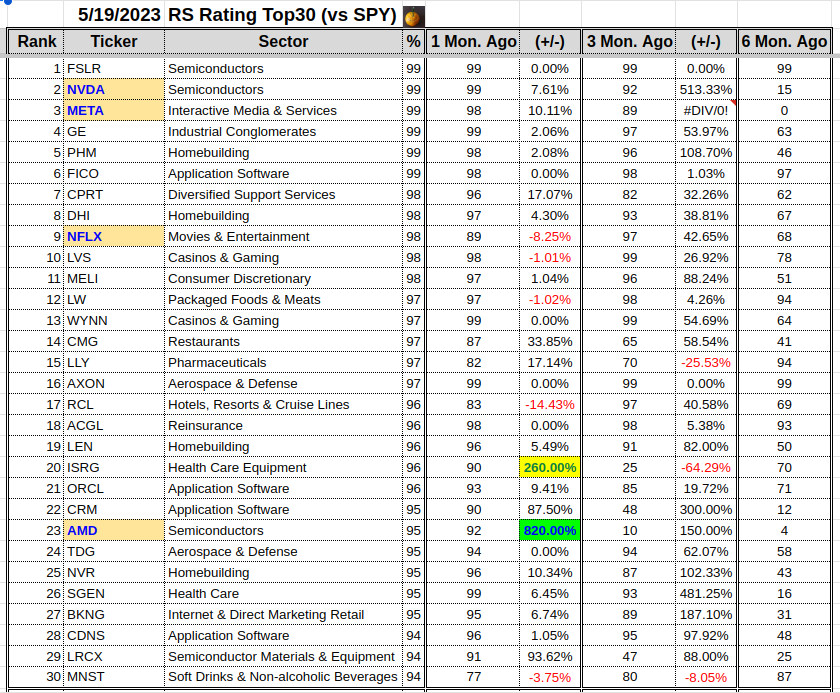Select the #DIV/0! error cell
Screen dimensions: 840x693
coord(706,110)
